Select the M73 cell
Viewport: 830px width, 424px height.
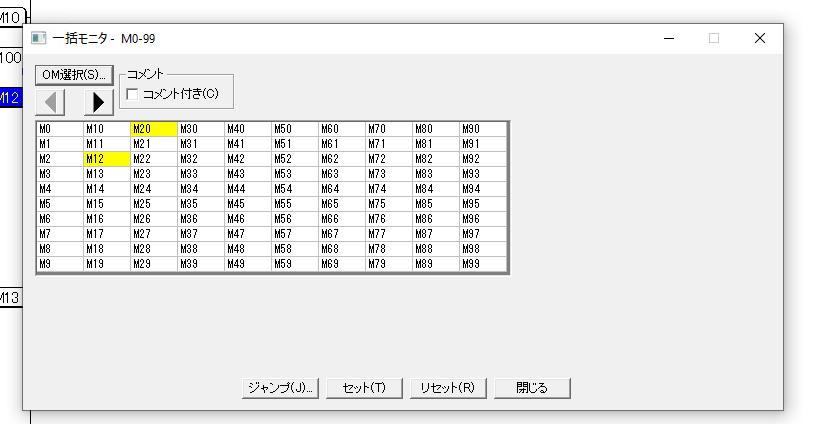pos(388,174)
